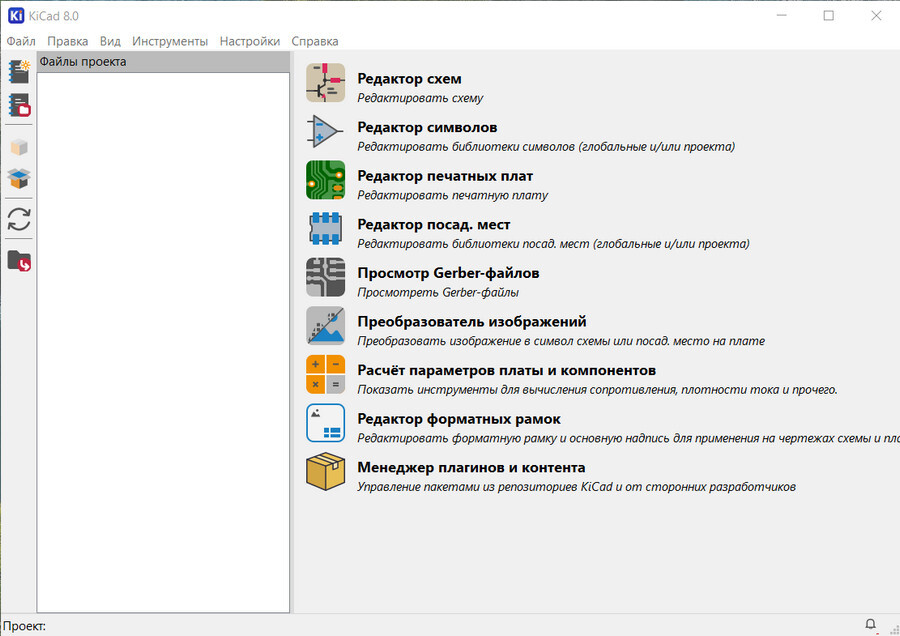Click the 'Просмотреть Gerber-файлы' description
Screen dimensions: 900x636
pyautogui.click(x=438, y=293)
